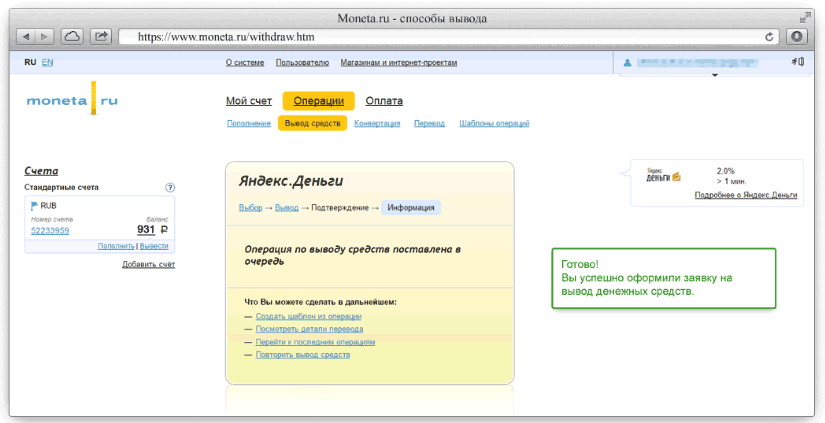Open Подробнее о Яндекс.Деньги link
The width and height of the screenshot is (825, 423).
point(746,195)
